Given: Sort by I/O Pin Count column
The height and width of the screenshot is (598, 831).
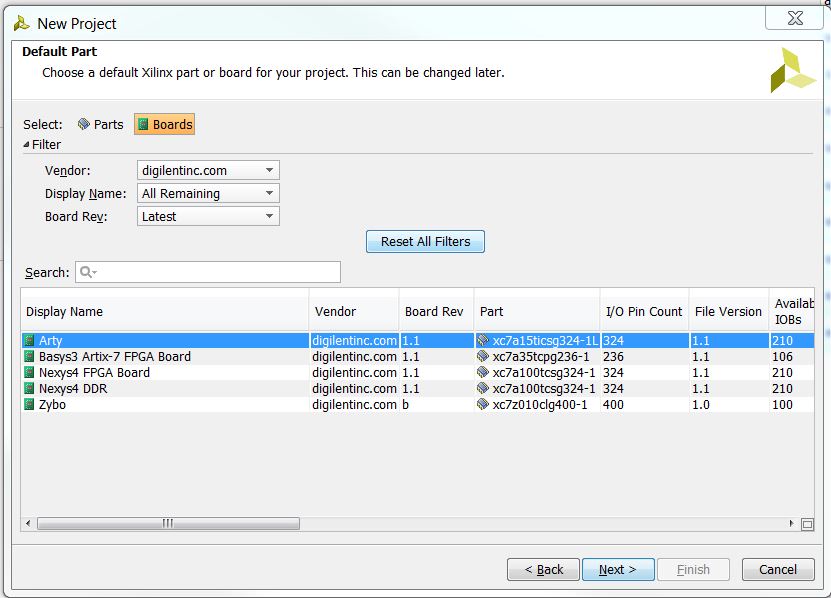Looking at the screenshot, I should [644, 312].
